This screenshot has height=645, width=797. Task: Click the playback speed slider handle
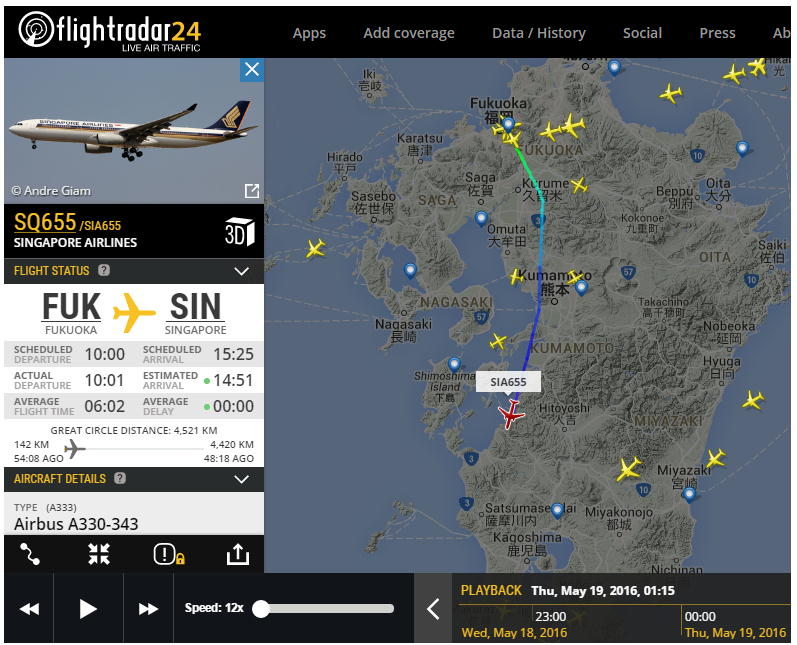point(261,608)
